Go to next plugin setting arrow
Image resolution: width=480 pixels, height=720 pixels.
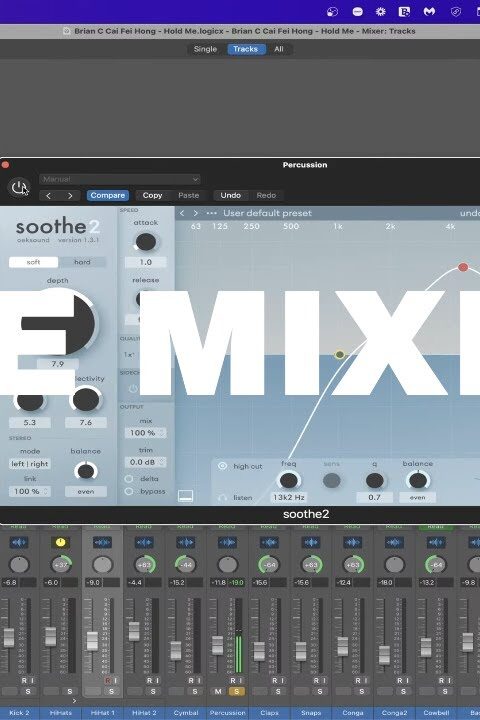[x=70, y=196]
